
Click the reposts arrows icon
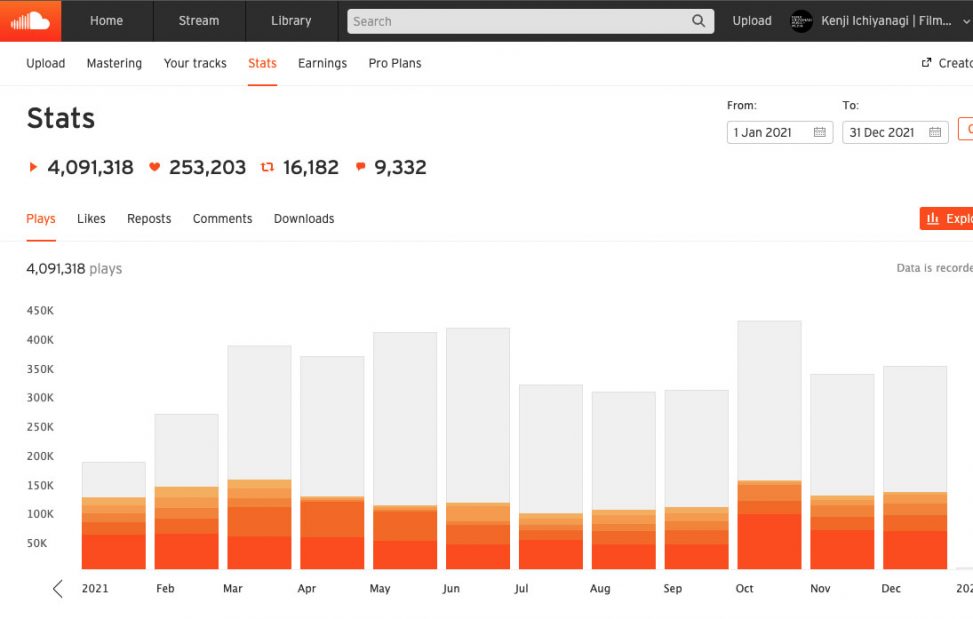(267, 168)
